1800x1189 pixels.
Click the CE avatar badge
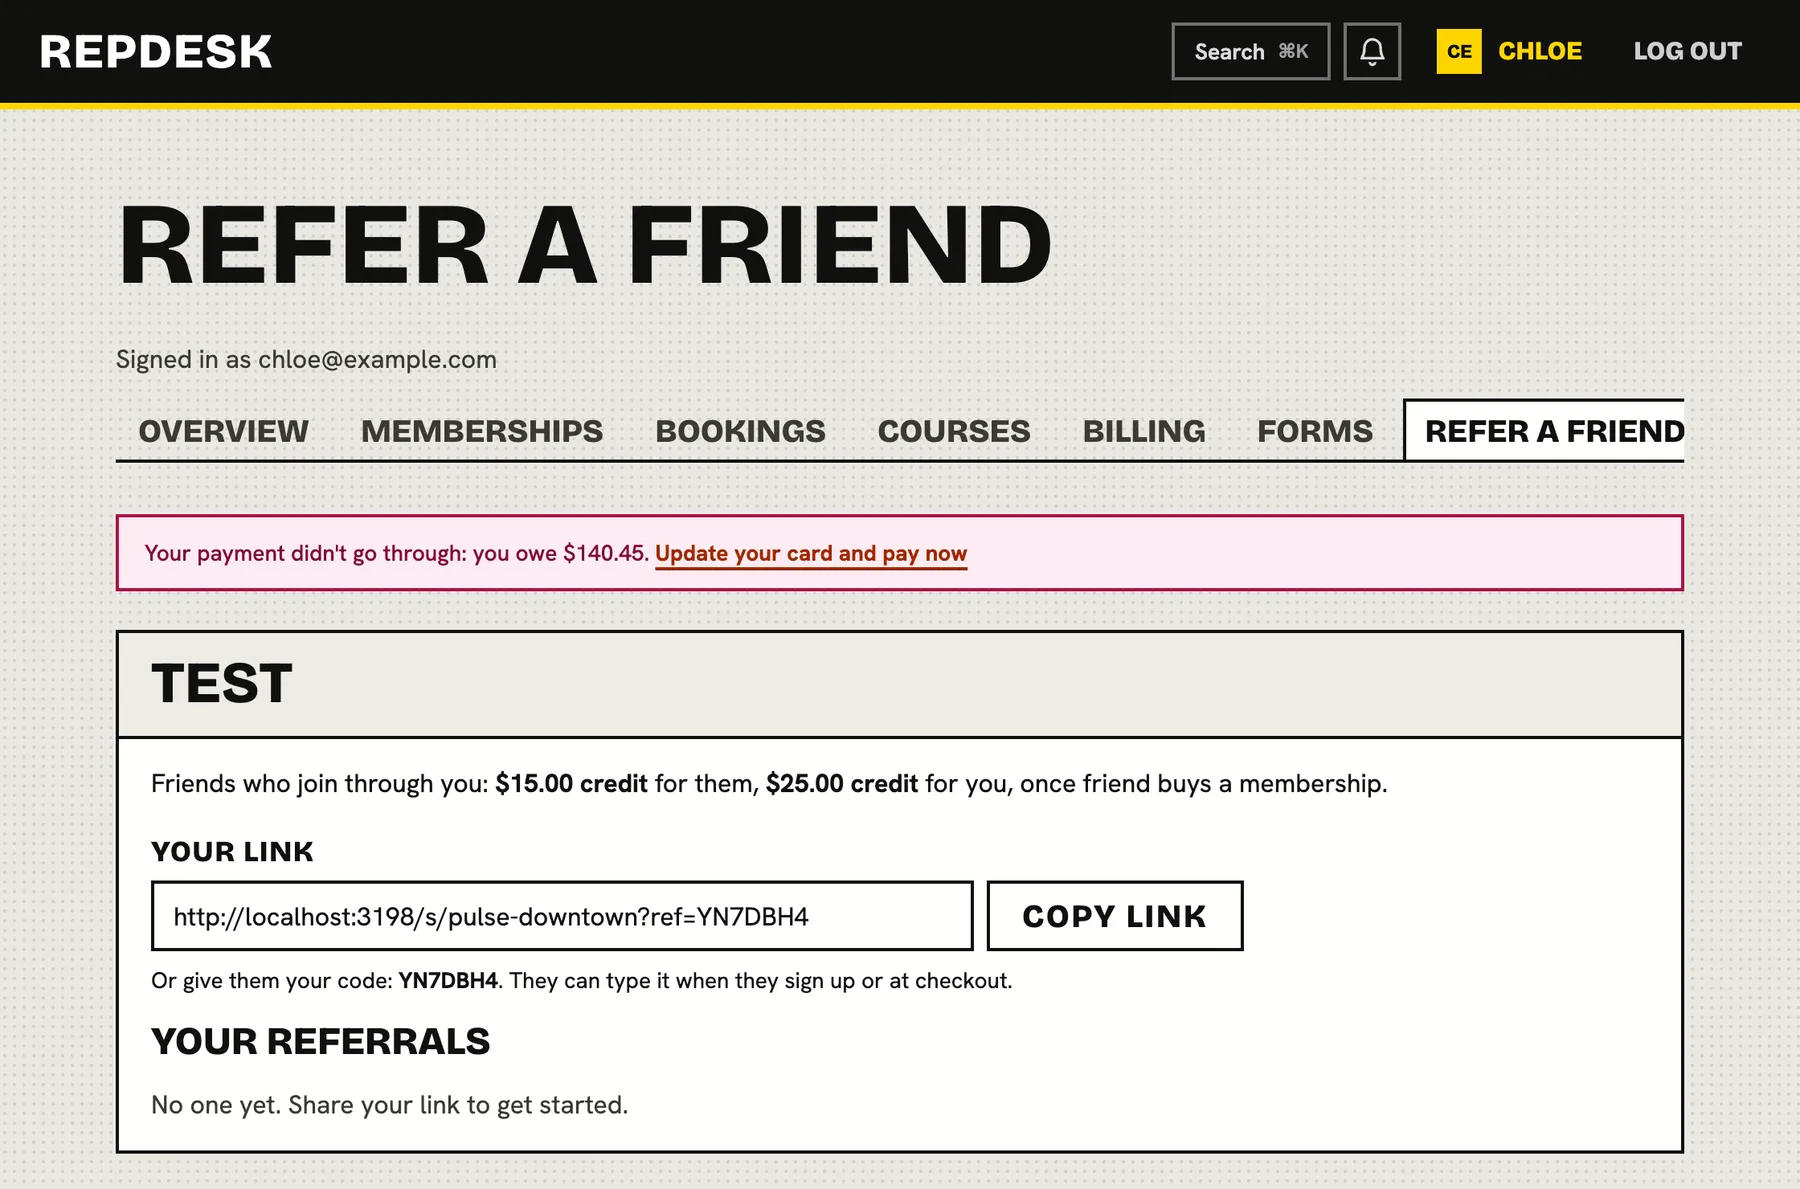coord(1459,51)
